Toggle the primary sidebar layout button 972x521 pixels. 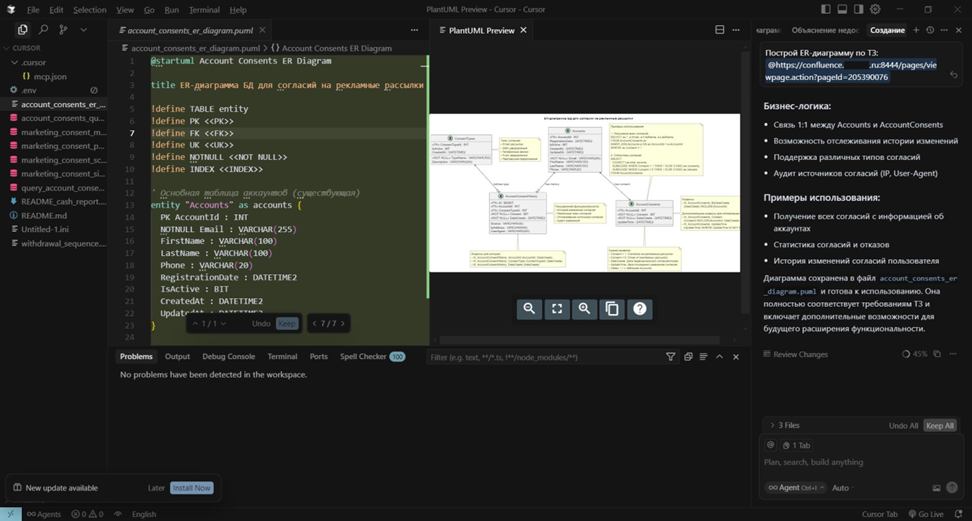826,9
